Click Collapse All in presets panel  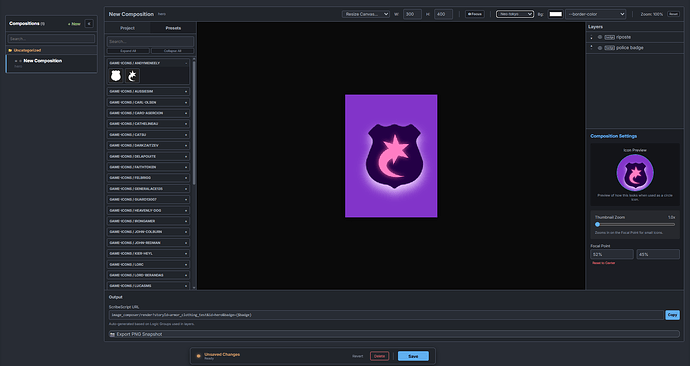pos(172,51)
